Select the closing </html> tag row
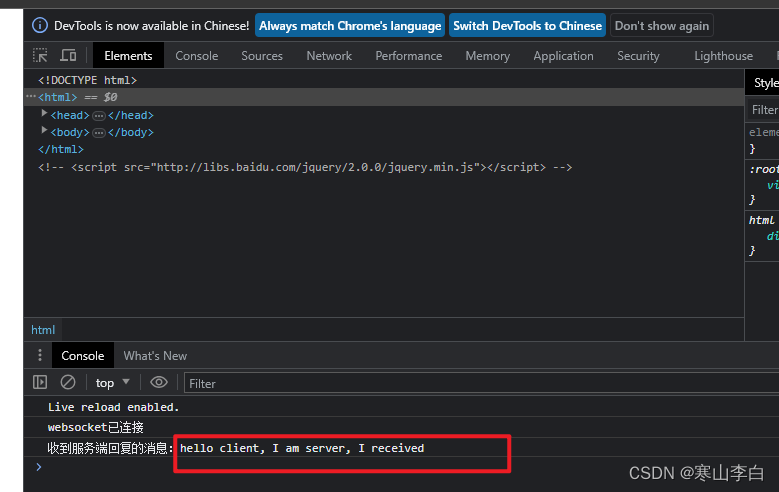 coord(61,149)
